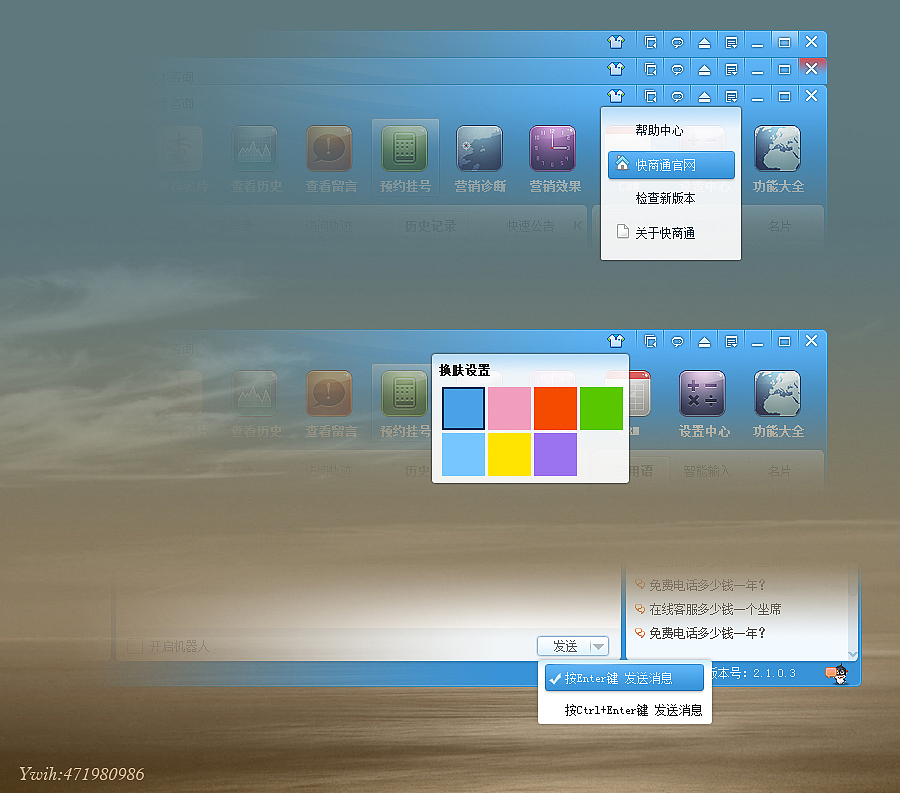This screenshot has width=900, height=793.
Task: Open 营销诊断 map icon
Action: click(479, 149)
